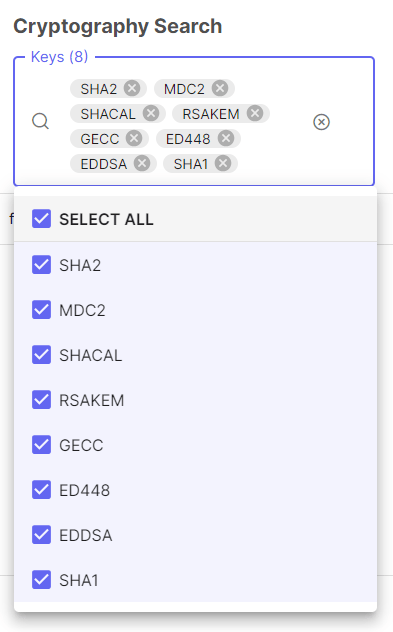
Task: Toggle the SHACAL checkbox
Action: pos(42,355)
